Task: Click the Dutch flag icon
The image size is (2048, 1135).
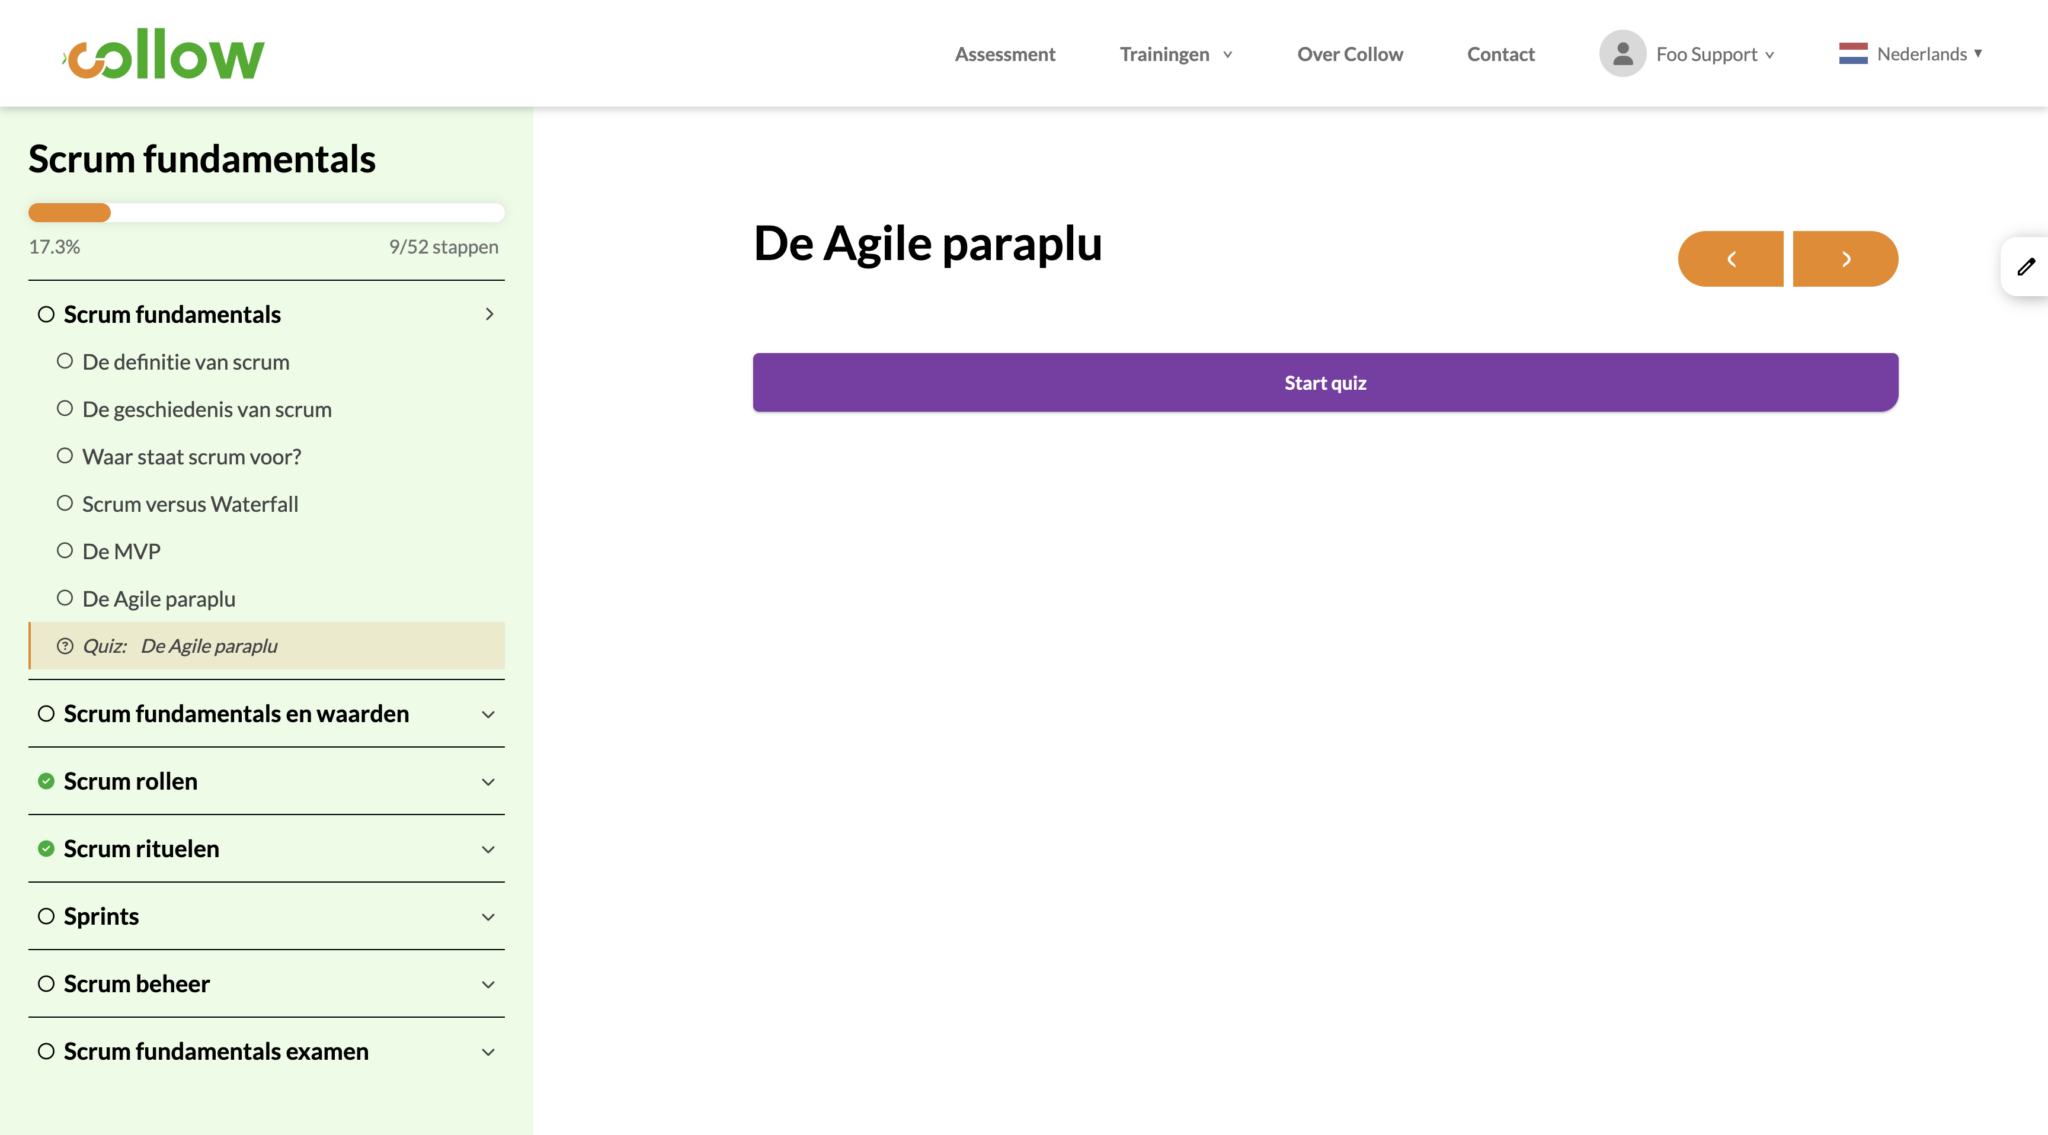Action: point(1853,54)
